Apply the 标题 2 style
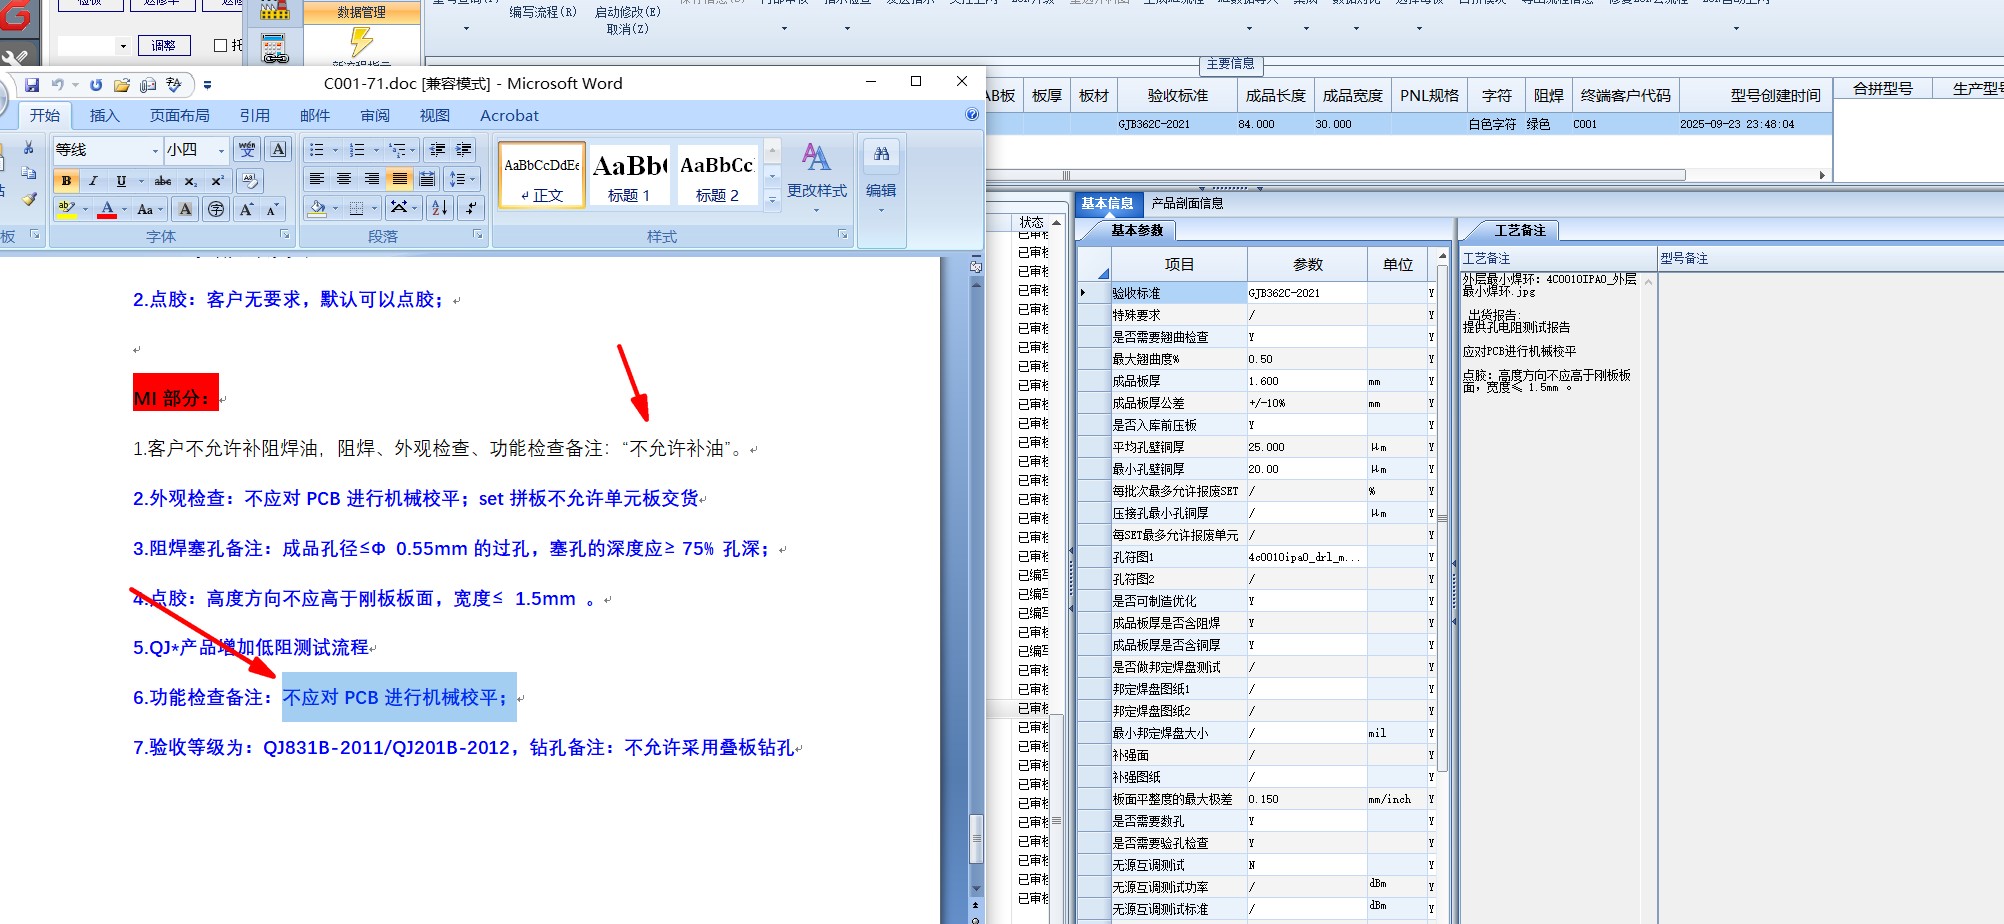Screen dimensions: 2004x924 pyautogui.click(x=717, y=176)
